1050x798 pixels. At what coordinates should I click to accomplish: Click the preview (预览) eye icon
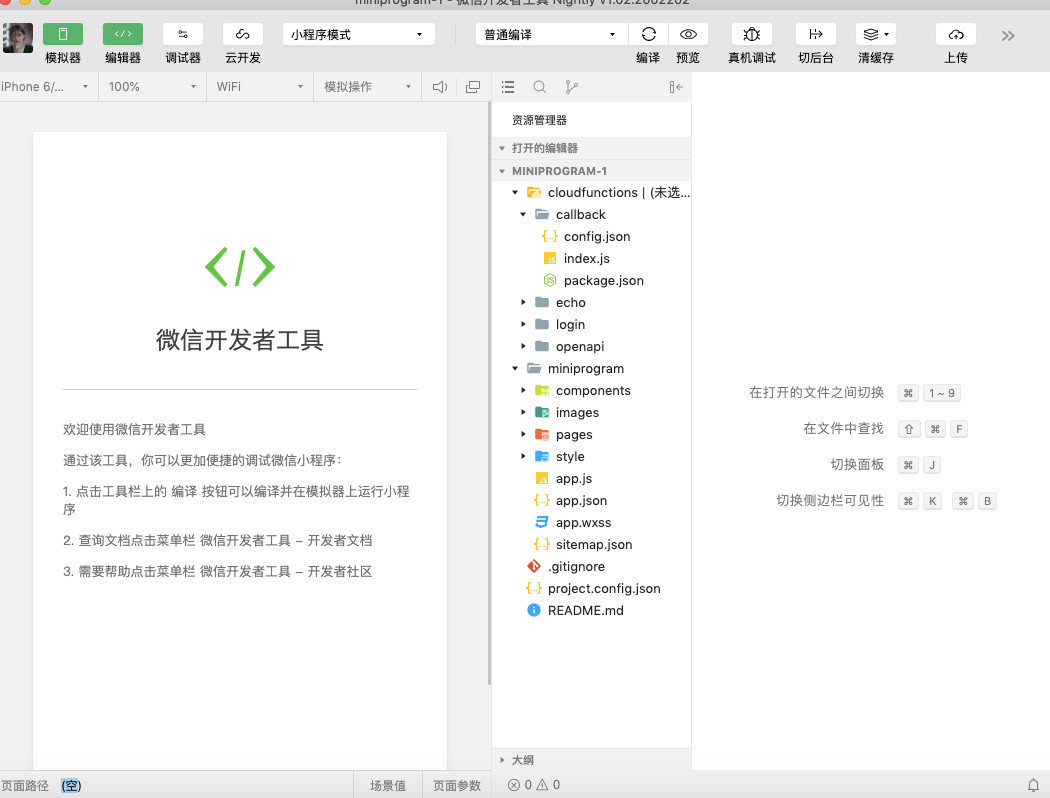coord(688,34)
